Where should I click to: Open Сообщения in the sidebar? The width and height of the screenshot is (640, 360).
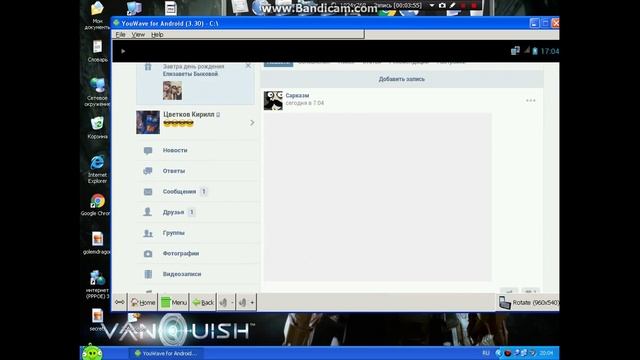tap(198, 191)
